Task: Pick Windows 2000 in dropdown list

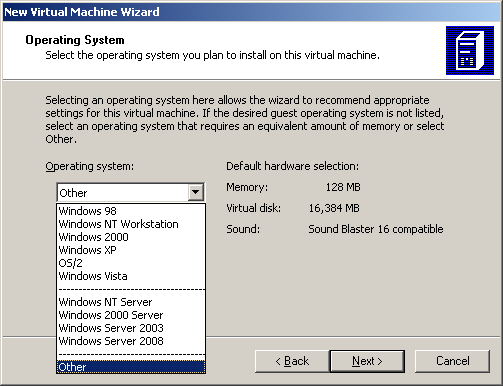Action: click(131, 237)
